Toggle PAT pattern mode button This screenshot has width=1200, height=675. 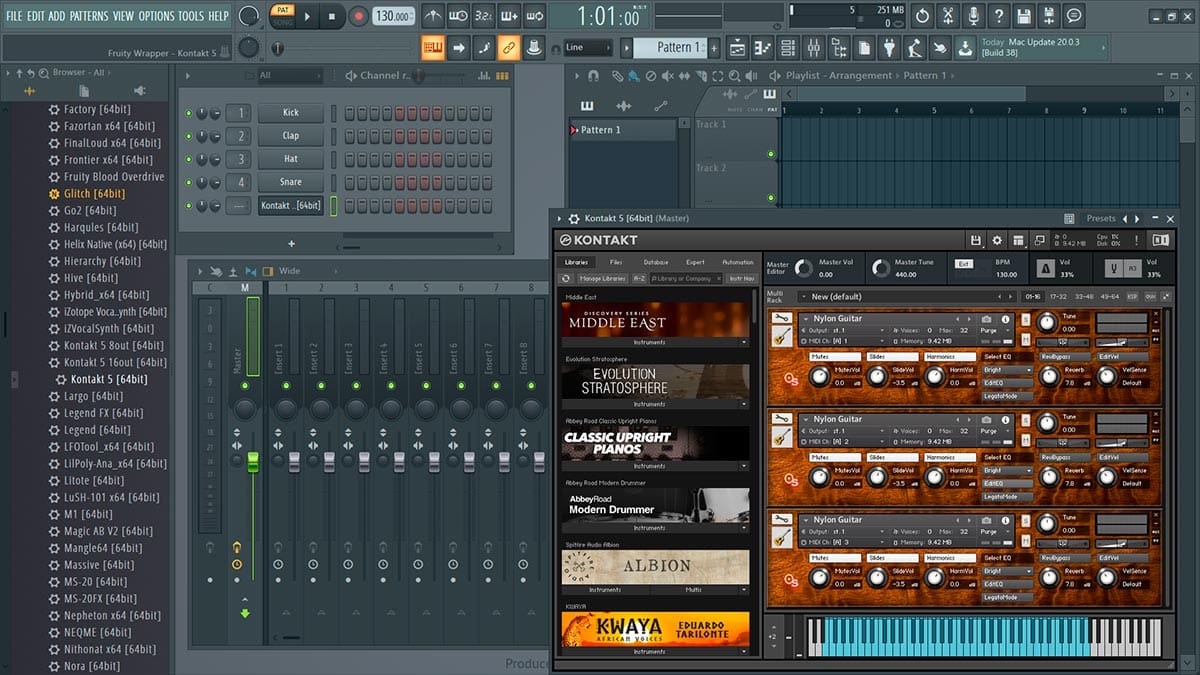click(x=283, y=10)
